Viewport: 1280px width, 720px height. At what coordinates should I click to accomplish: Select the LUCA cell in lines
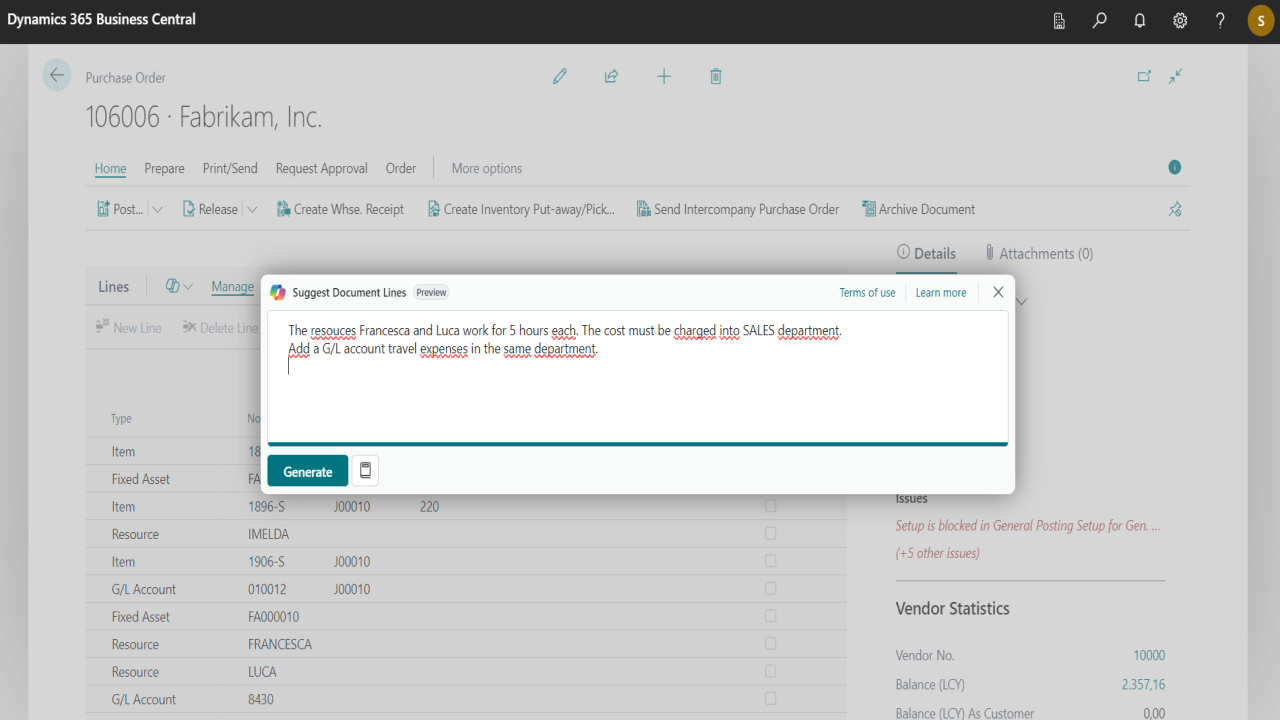point(262,672)
